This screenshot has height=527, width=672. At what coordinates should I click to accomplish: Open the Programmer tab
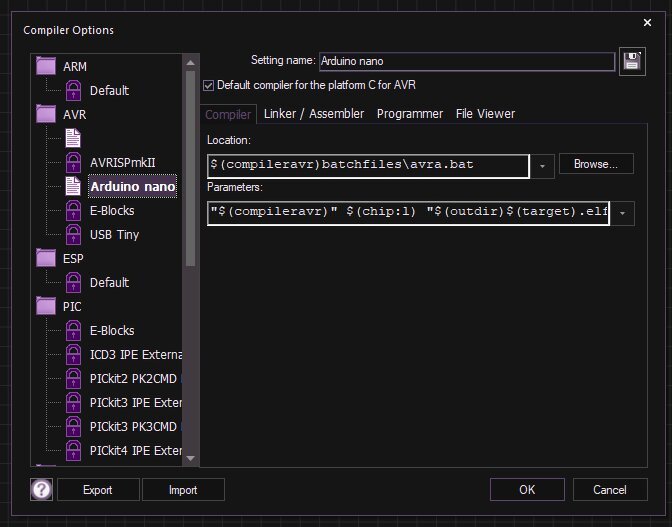[x=410, y=114]
